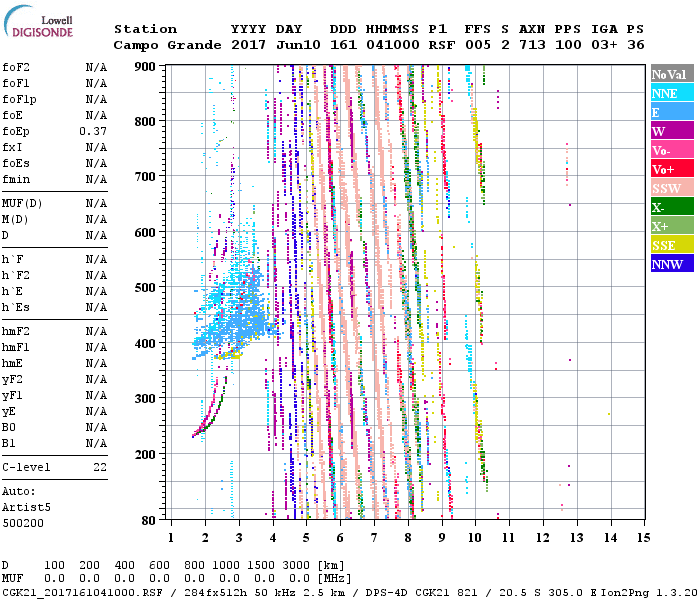Click the E blue legend swatch
Image resolution: width=700 pixels, height=600 pixels.
pyautogui.click(x=672, y=112)
